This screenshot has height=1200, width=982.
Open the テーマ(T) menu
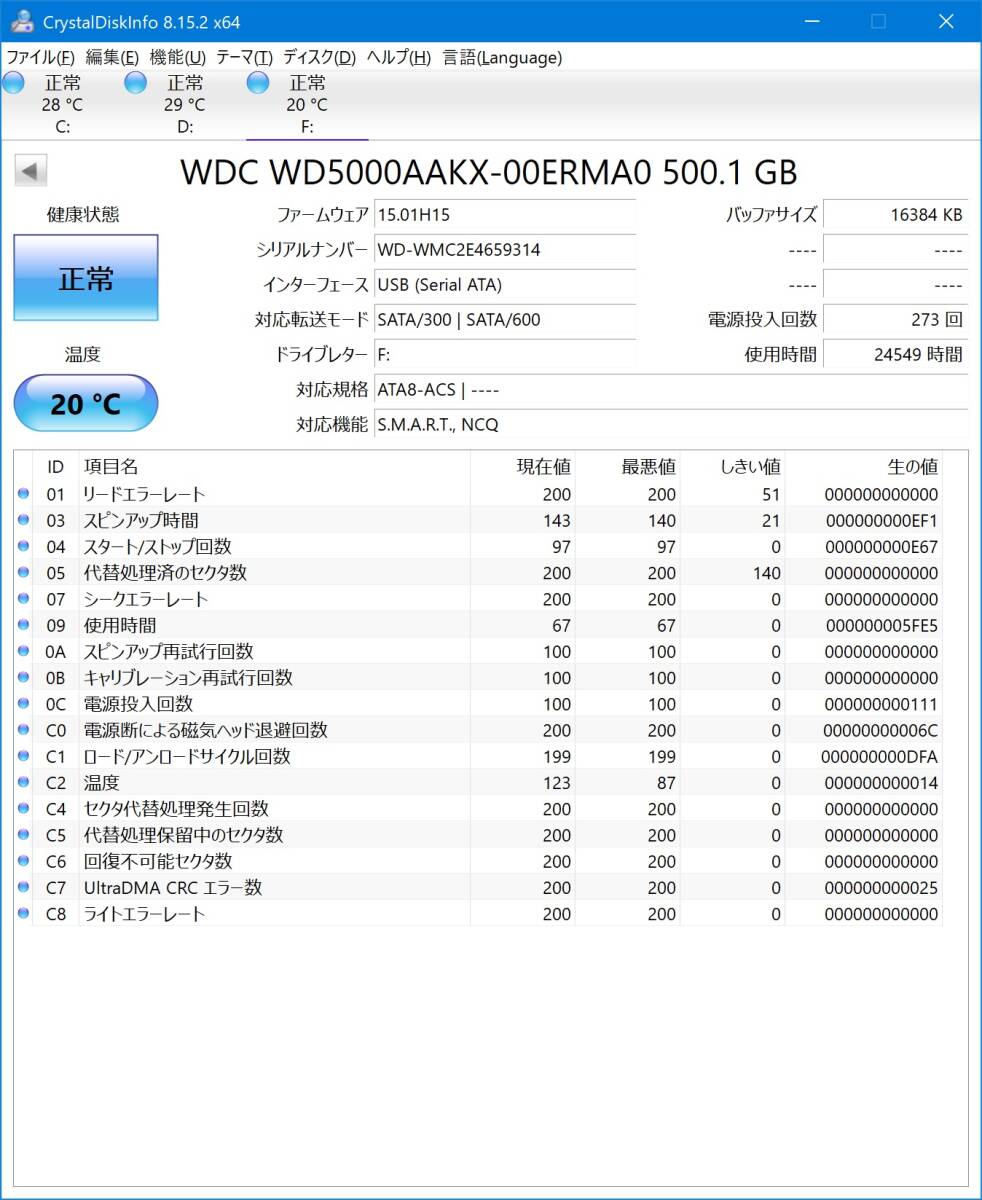(245, 58)
